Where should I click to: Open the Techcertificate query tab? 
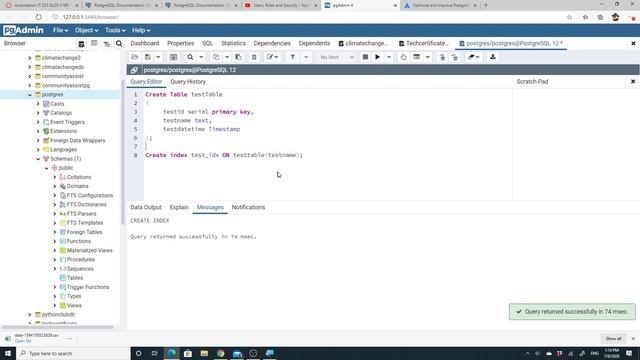pyautogui.click(x=423, y=43)
